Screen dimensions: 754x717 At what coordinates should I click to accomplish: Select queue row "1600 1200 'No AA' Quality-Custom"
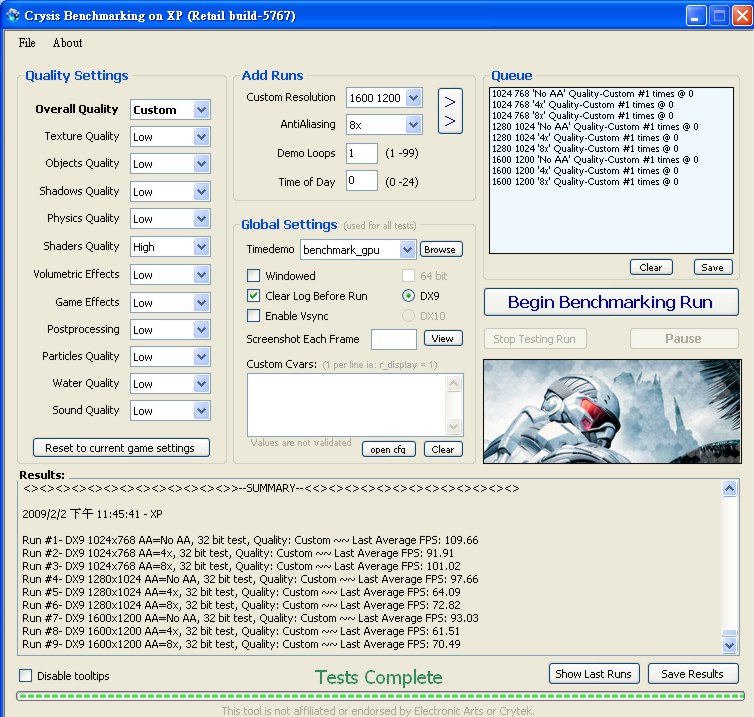click(x=595, y=160)
